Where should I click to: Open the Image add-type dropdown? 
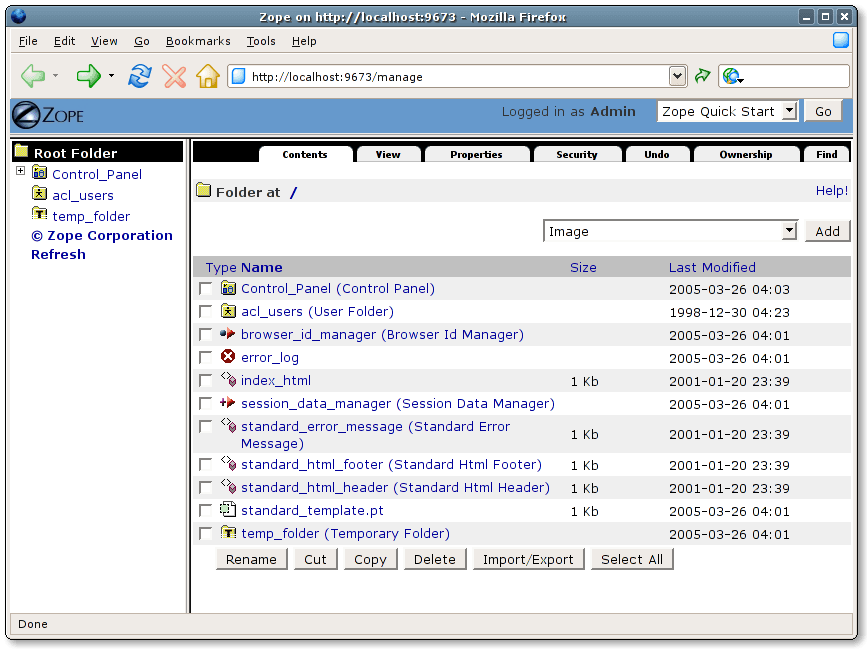click(670, 231)
